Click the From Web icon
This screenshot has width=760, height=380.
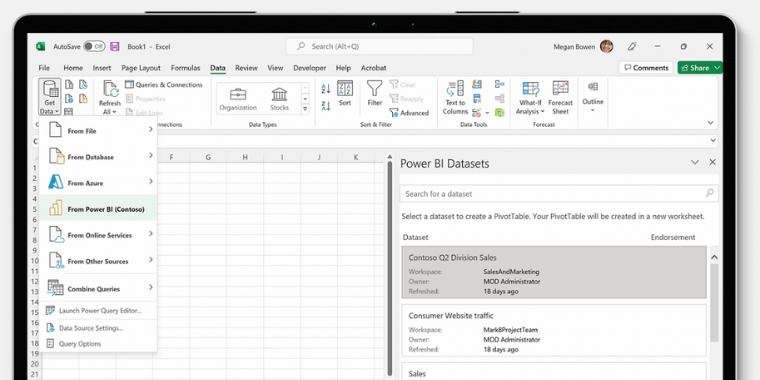69,98
